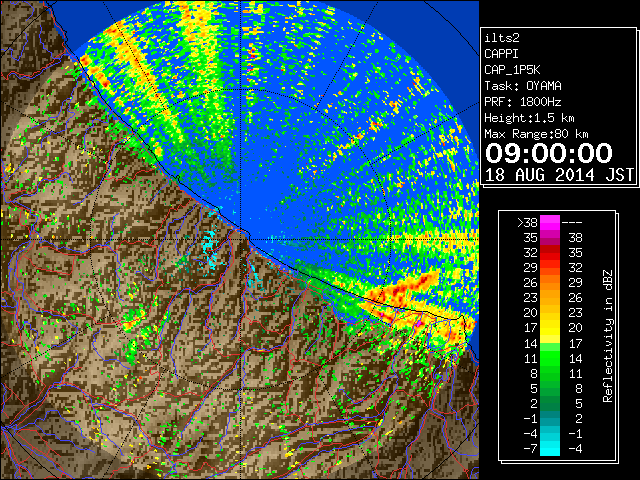Click the 'CAP_1P5K' label
Viewport: 640px width, 480px height.
point(512,70)
